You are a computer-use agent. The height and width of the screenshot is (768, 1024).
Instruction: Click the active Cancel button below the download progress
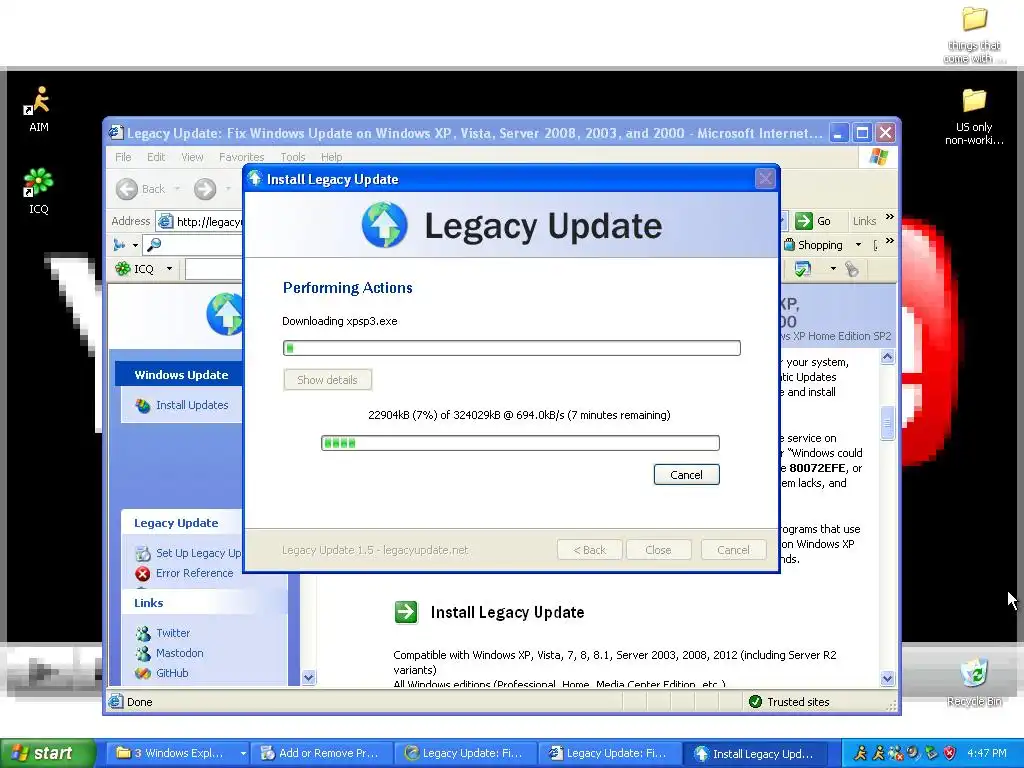click(686, 475)
